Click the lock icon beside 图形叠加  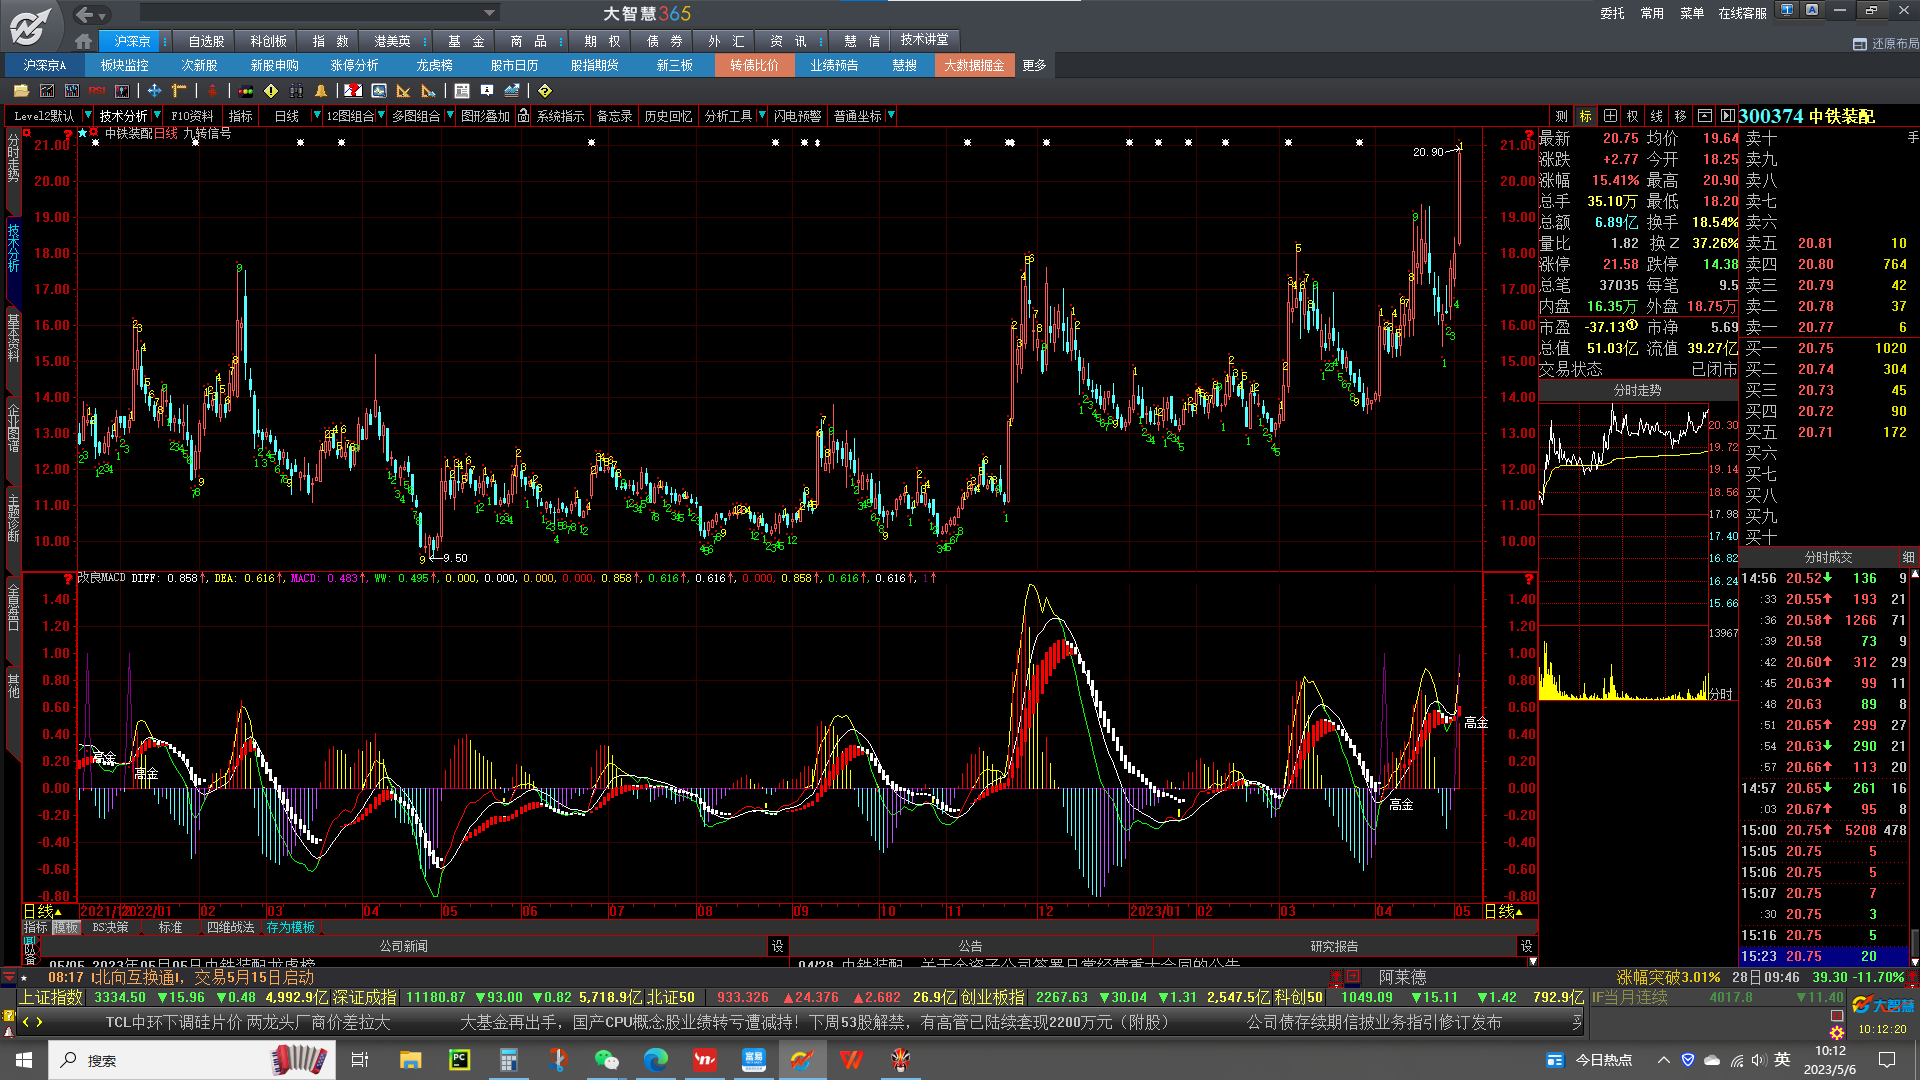coord(523,116)
